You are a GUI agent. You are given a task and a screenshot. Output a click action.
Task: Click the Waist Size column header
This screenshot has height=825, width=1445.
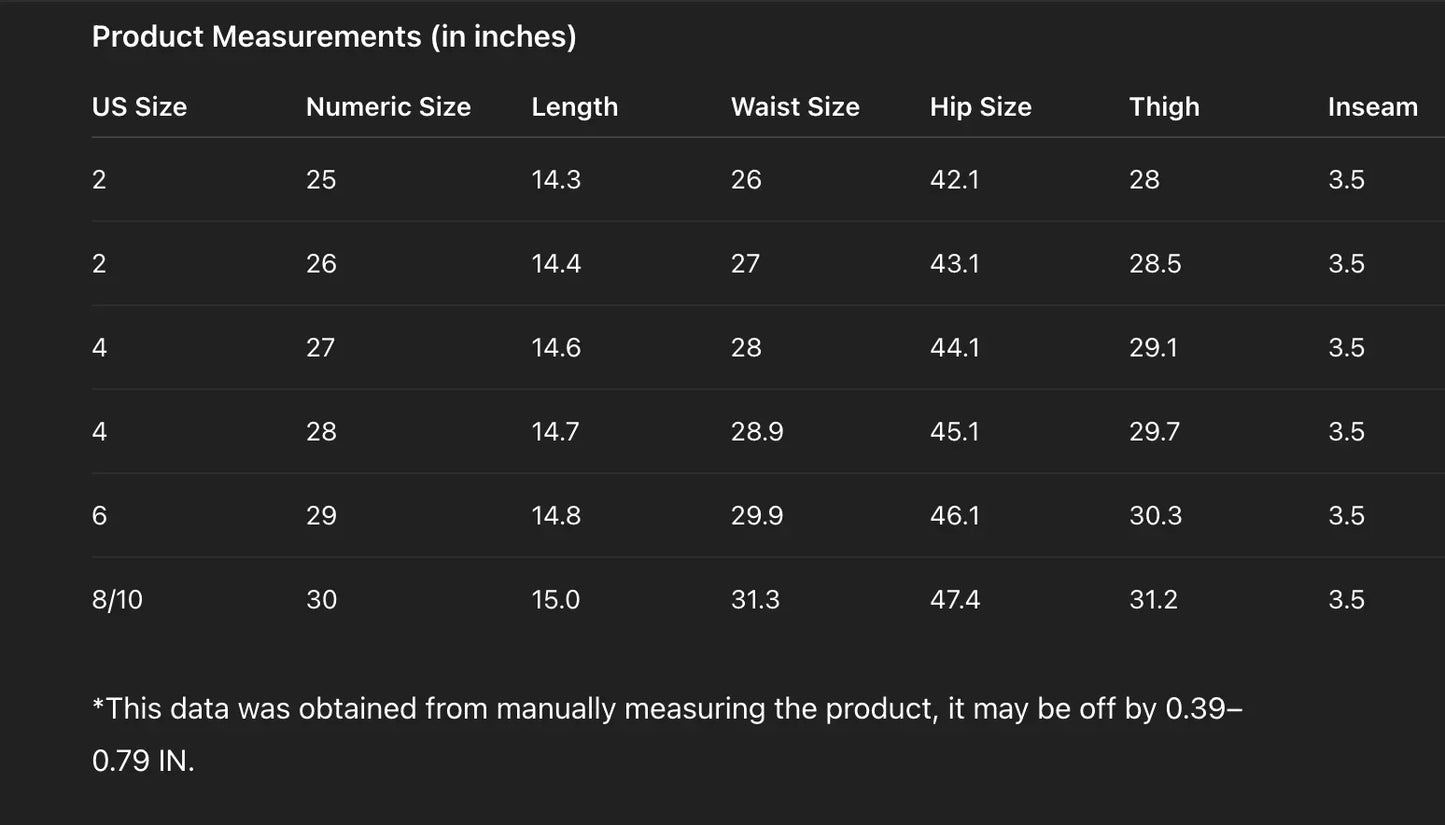pyautogui.click(x=795, y=107)
